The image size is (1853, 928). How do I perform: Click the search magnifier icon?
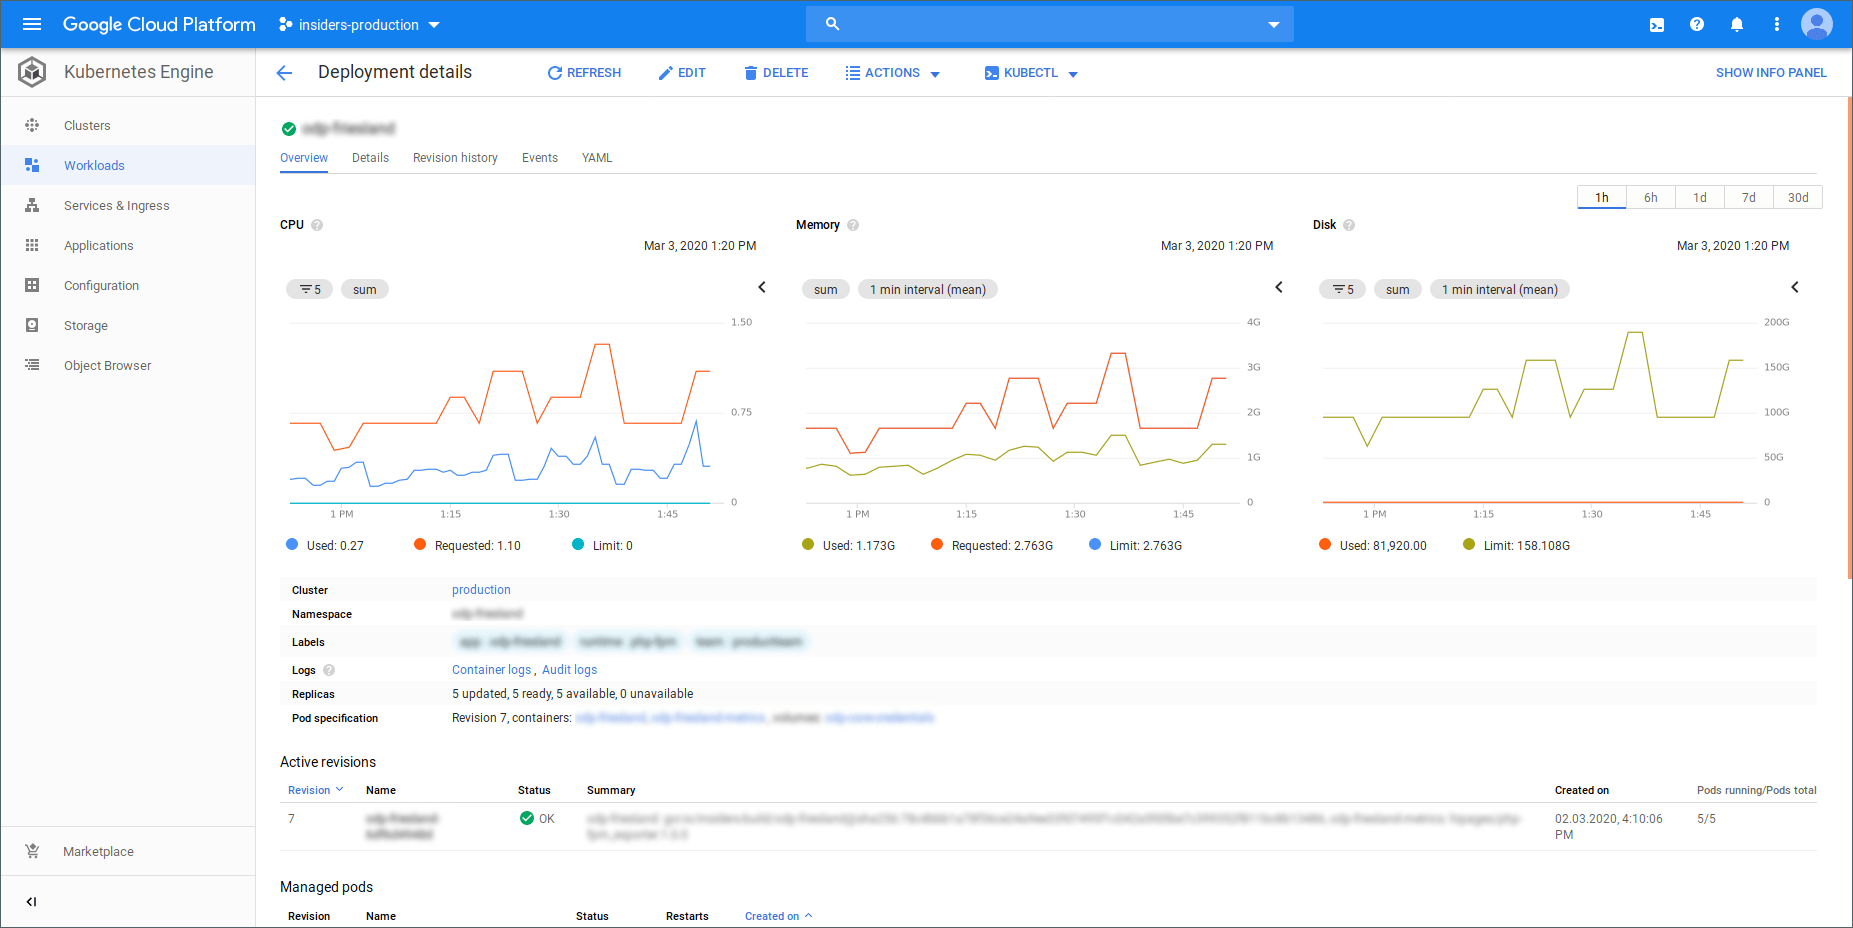click(x=832, y=24)
